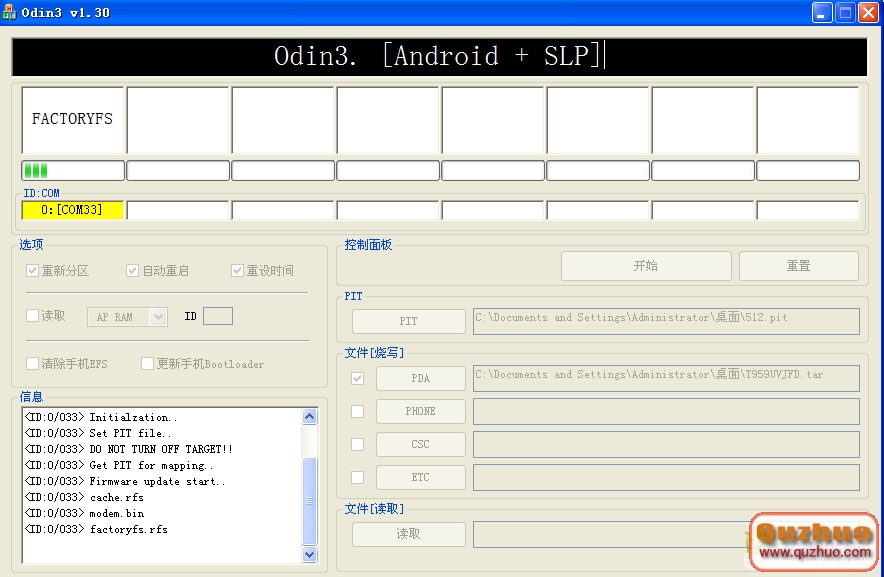Click the PIT file browse button
Viewport: 884px width, 577px height.
click(x=408, y=321)
